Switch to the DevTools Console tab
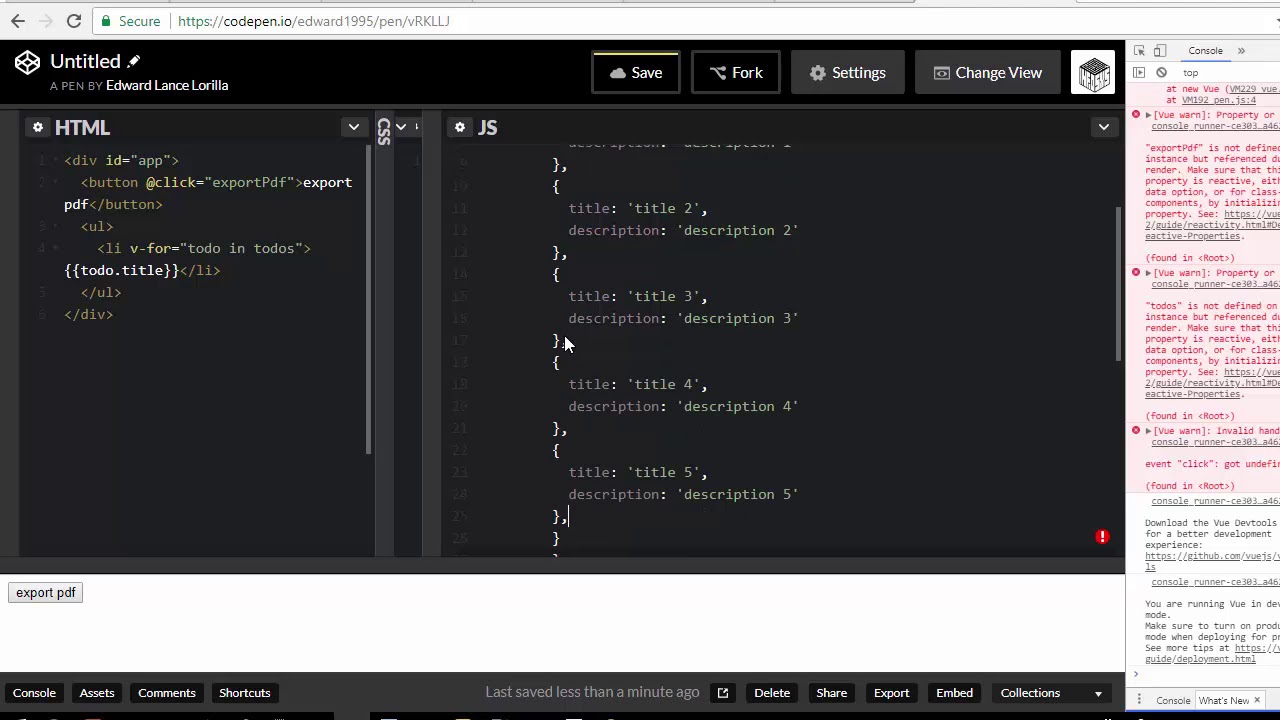1280x720 pixels. click(x=1205, y=51)
